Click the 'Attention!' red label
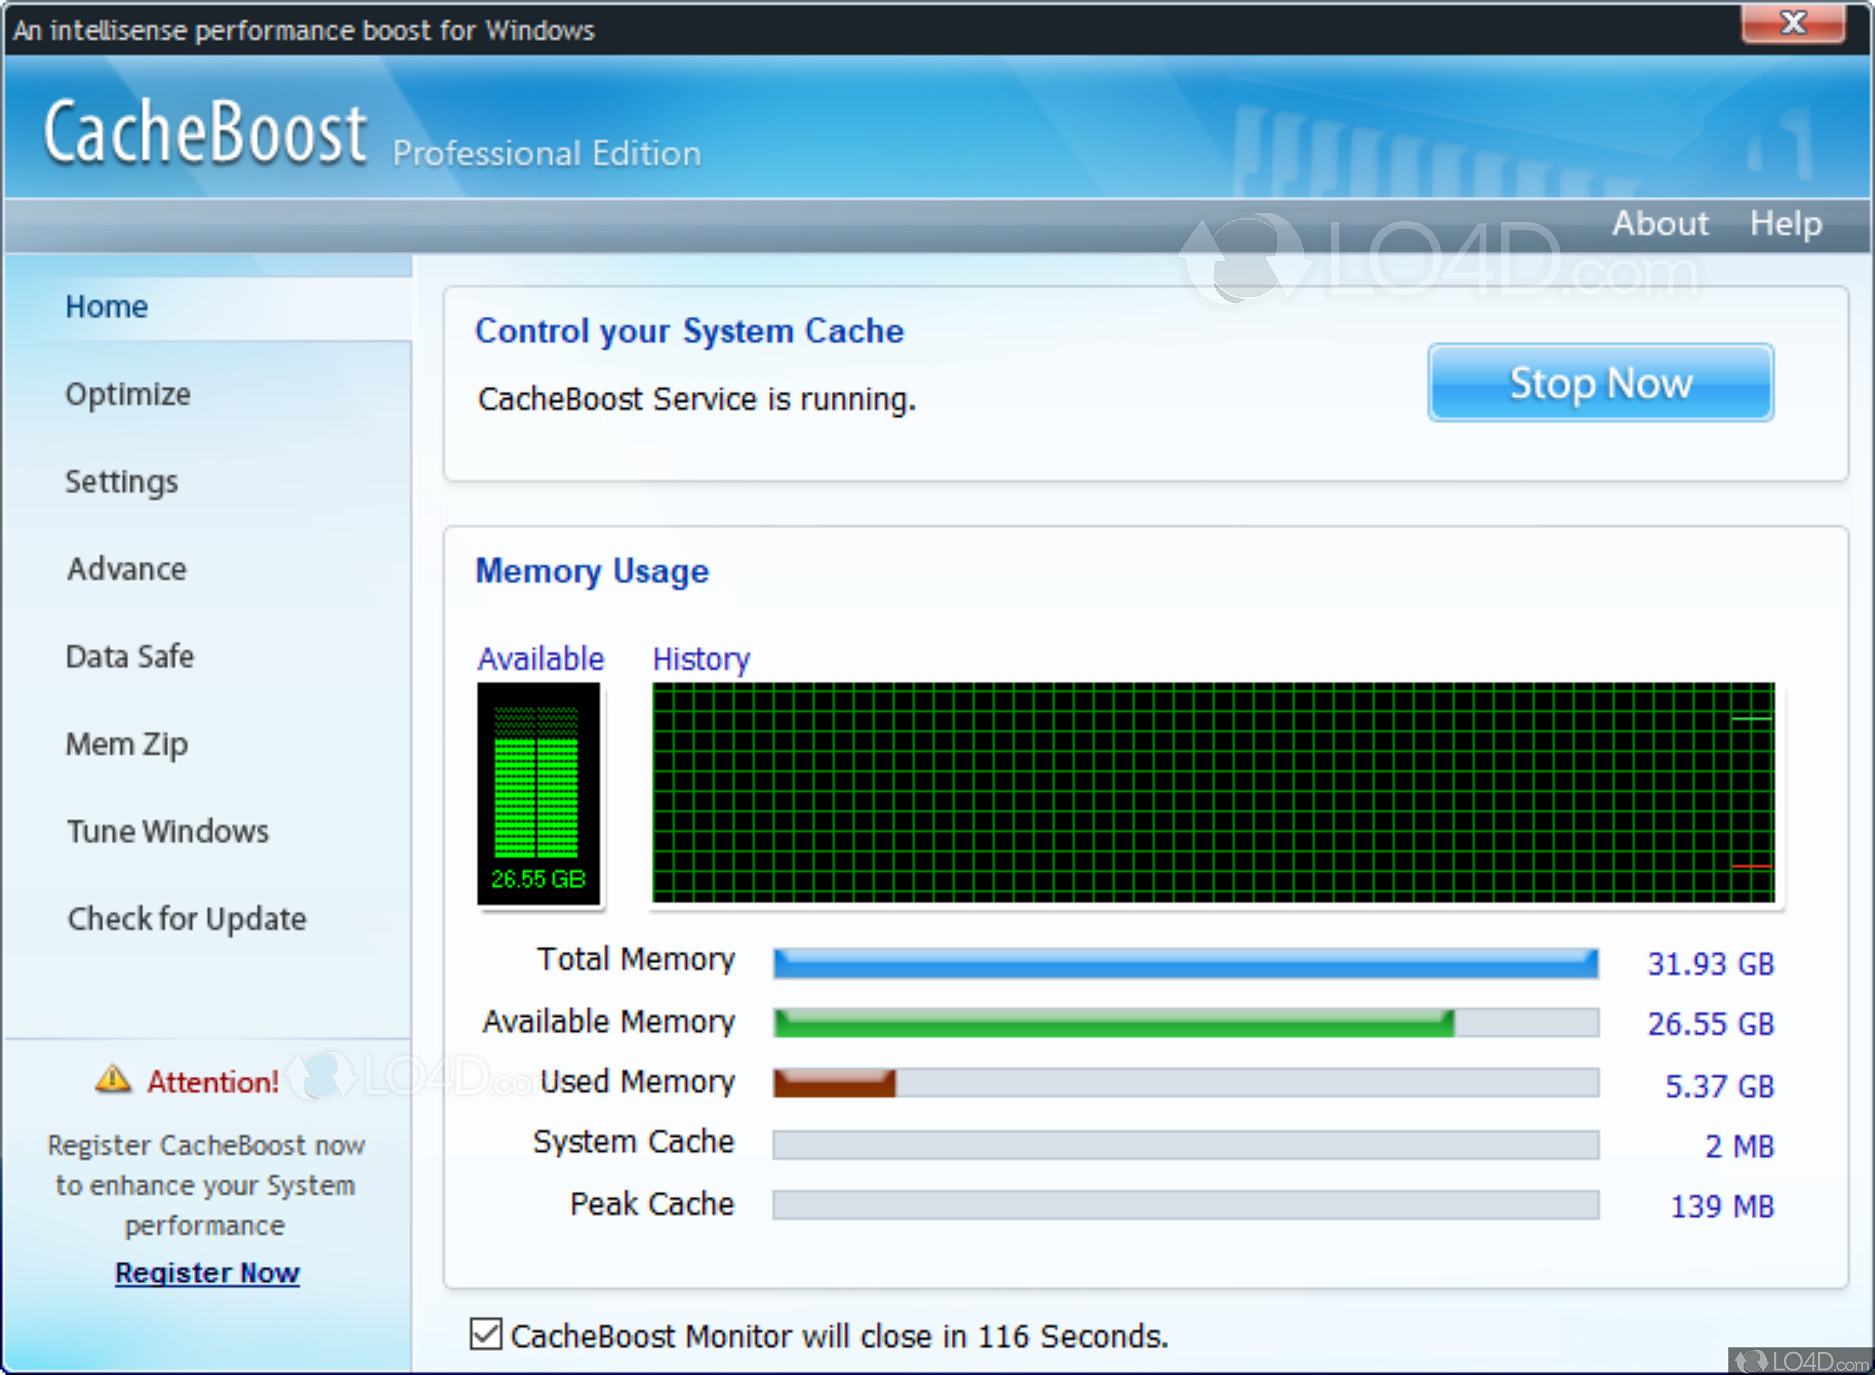Viewport: 1875px width, 1375px height. click(213, 1081)
